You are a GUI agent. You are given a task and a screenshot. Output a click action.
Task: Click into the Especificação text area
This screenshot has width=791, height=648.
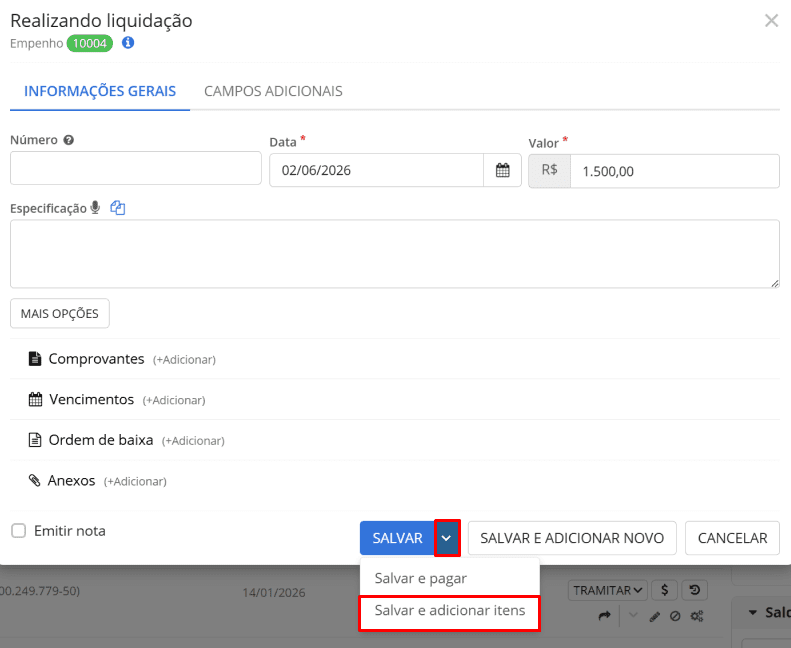(x=394, y=254)
